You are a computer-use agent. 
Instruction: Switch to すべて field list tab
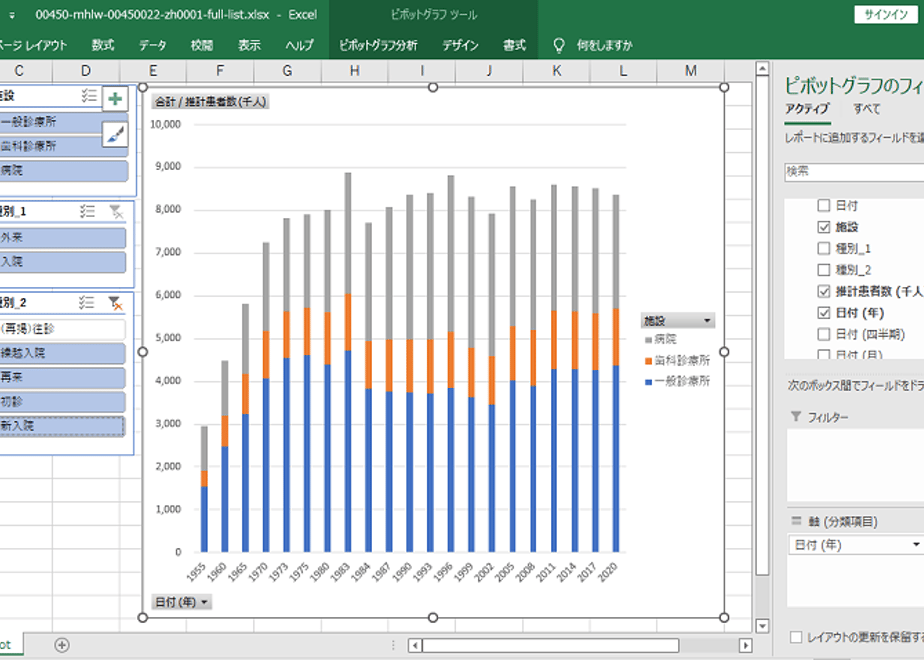(x=867, y=108)
